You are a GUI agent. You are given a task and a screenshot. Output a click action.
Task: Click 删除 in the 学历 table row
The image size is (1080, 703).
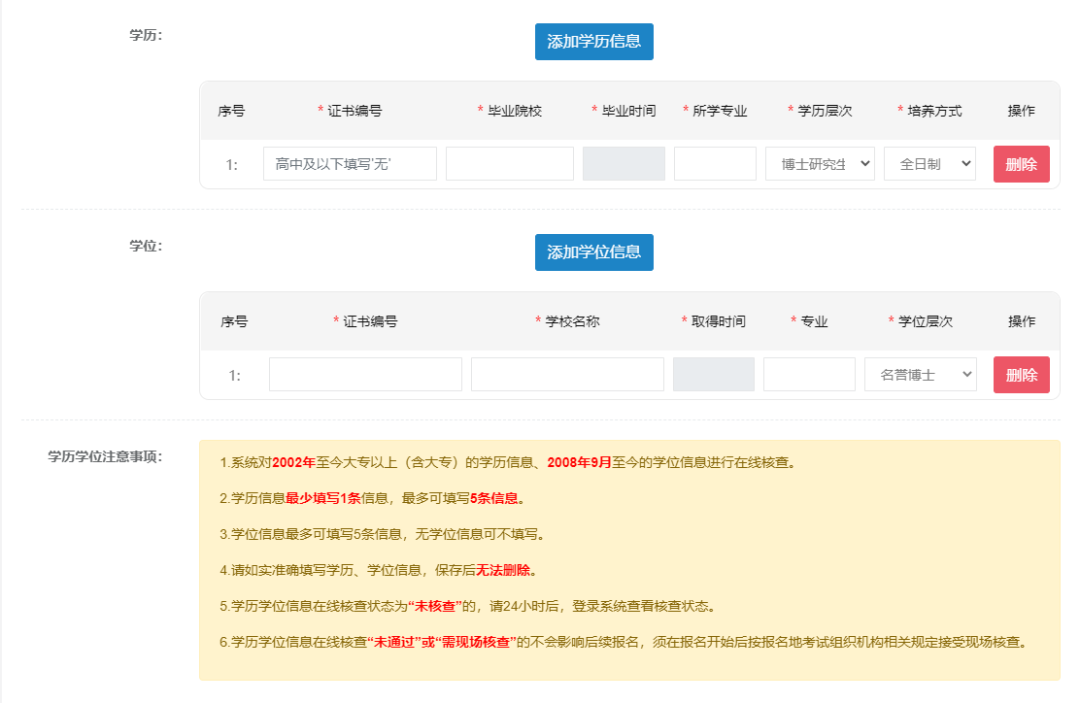point(1021,163)
